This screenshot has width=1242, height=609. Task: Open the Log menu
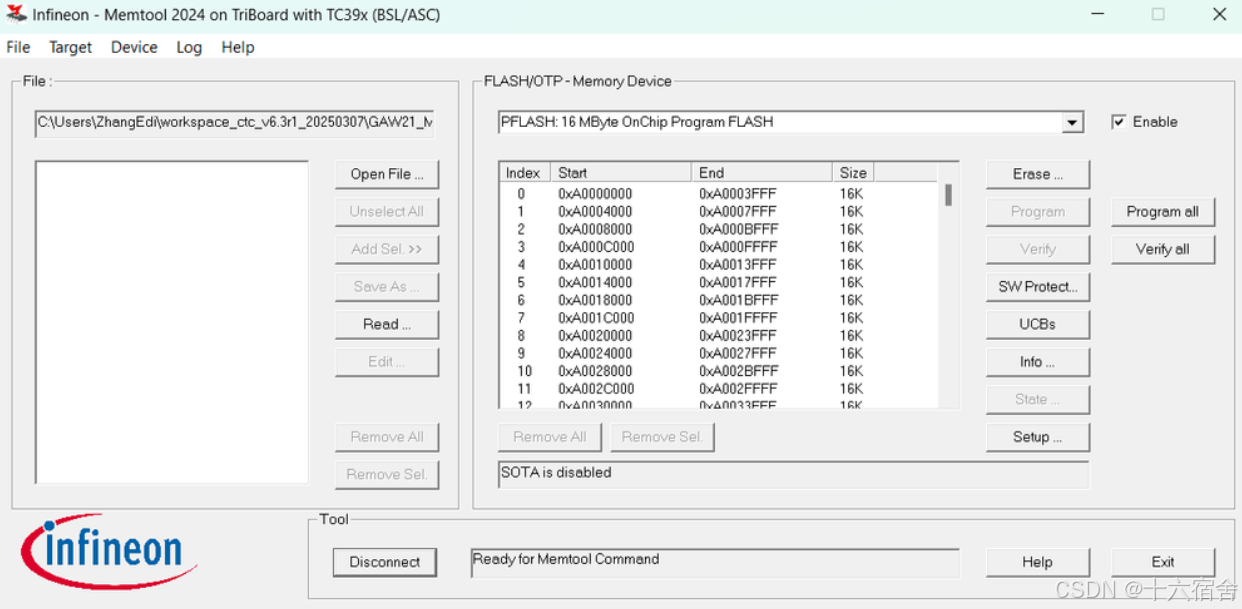[189, 47]
